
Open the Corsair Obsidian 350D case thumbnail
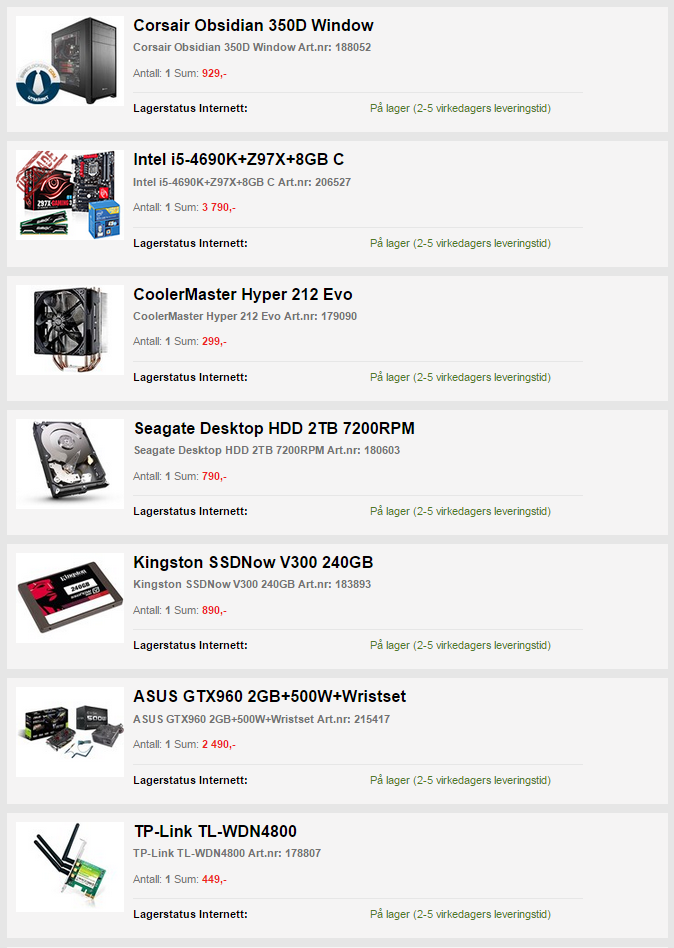70,61
